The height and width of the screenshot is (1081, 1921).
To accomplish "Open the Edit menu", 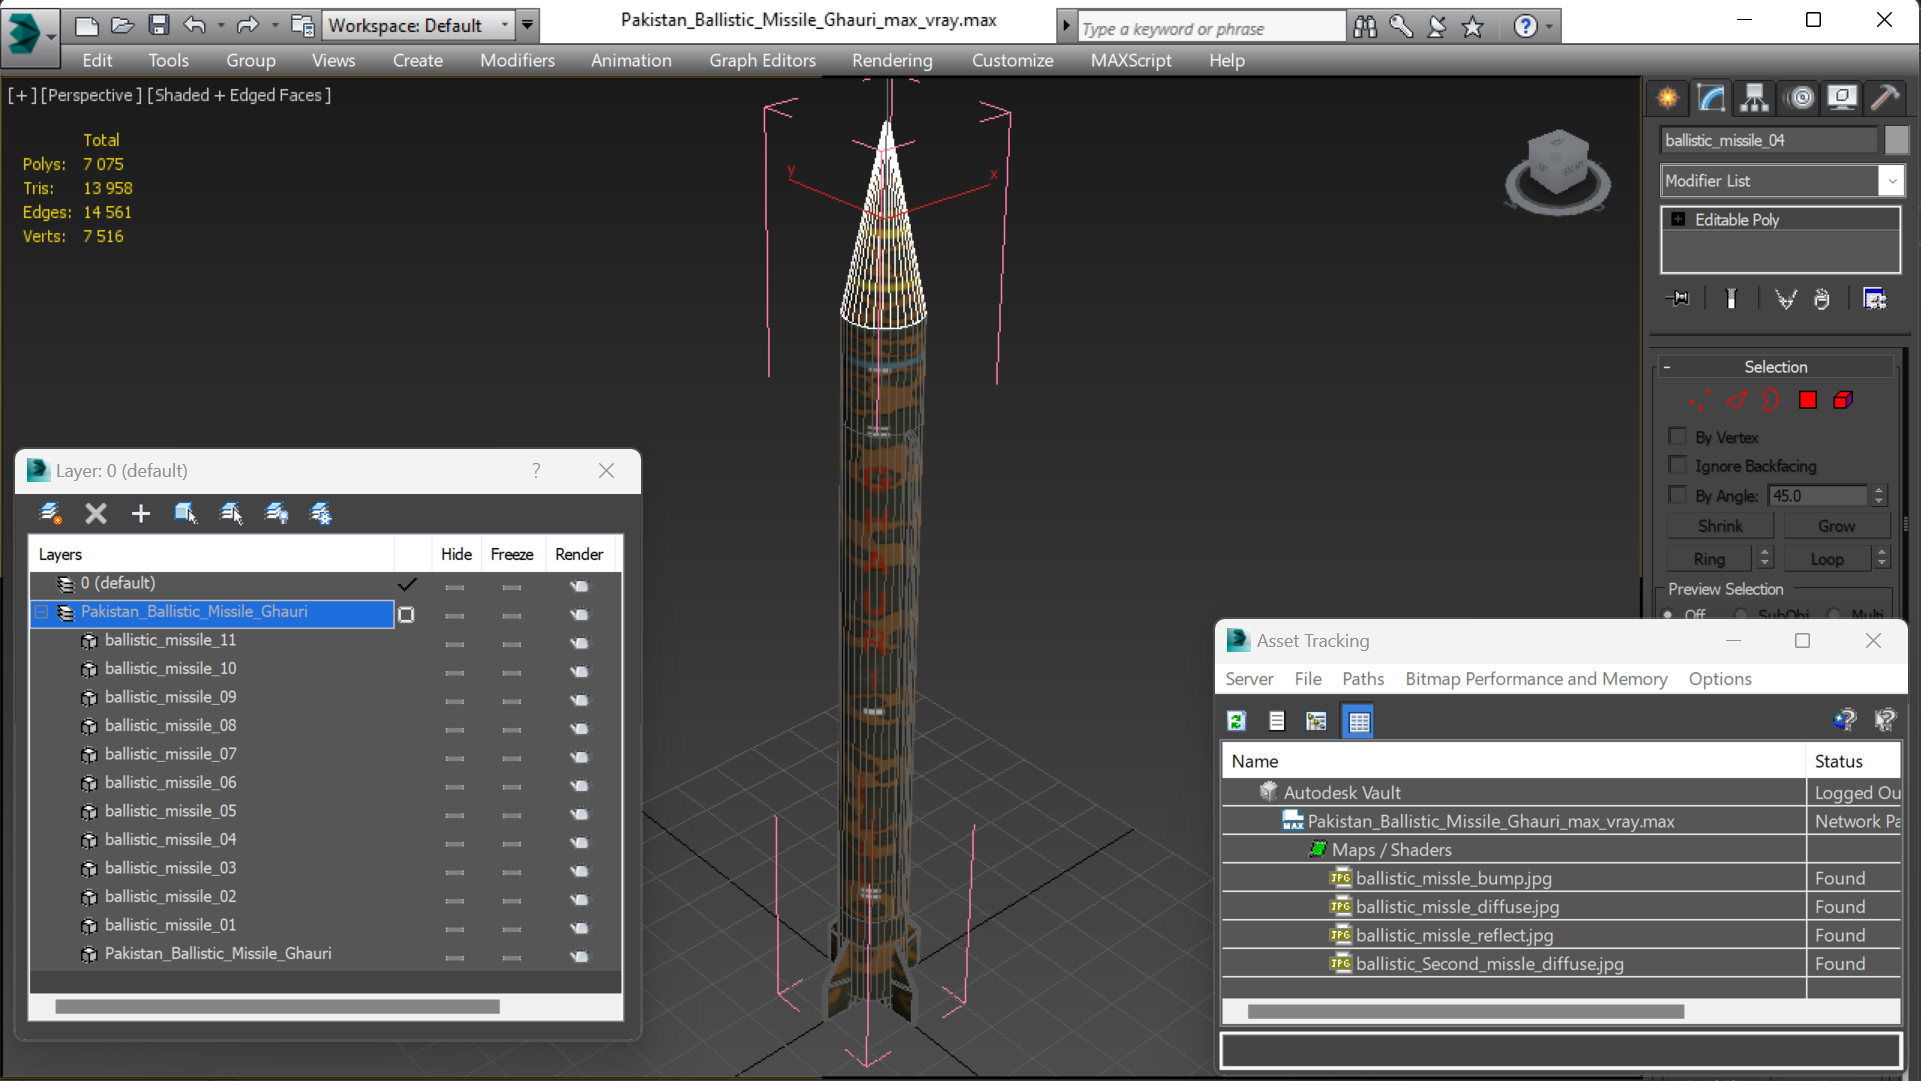I will 97,60.
